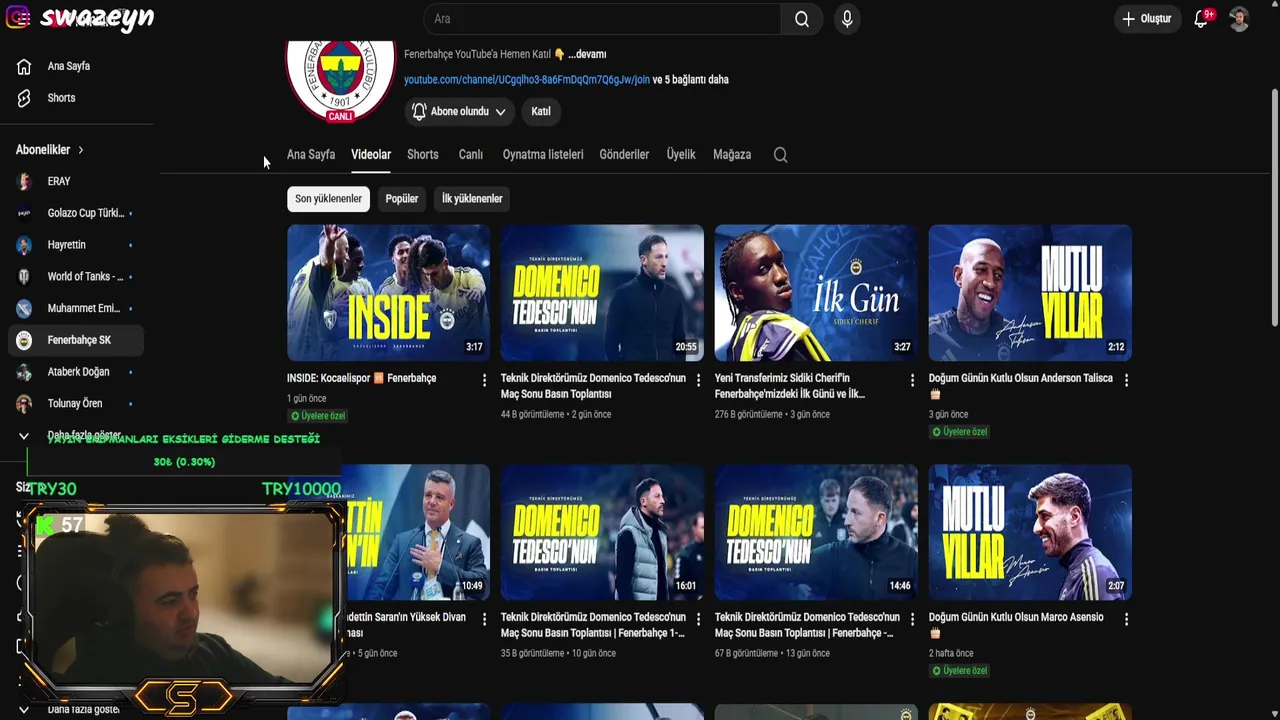Screen dimensions: 1280x720
Task: Open Golazo Cup Türki... subscription
Action: coord(76,213)
